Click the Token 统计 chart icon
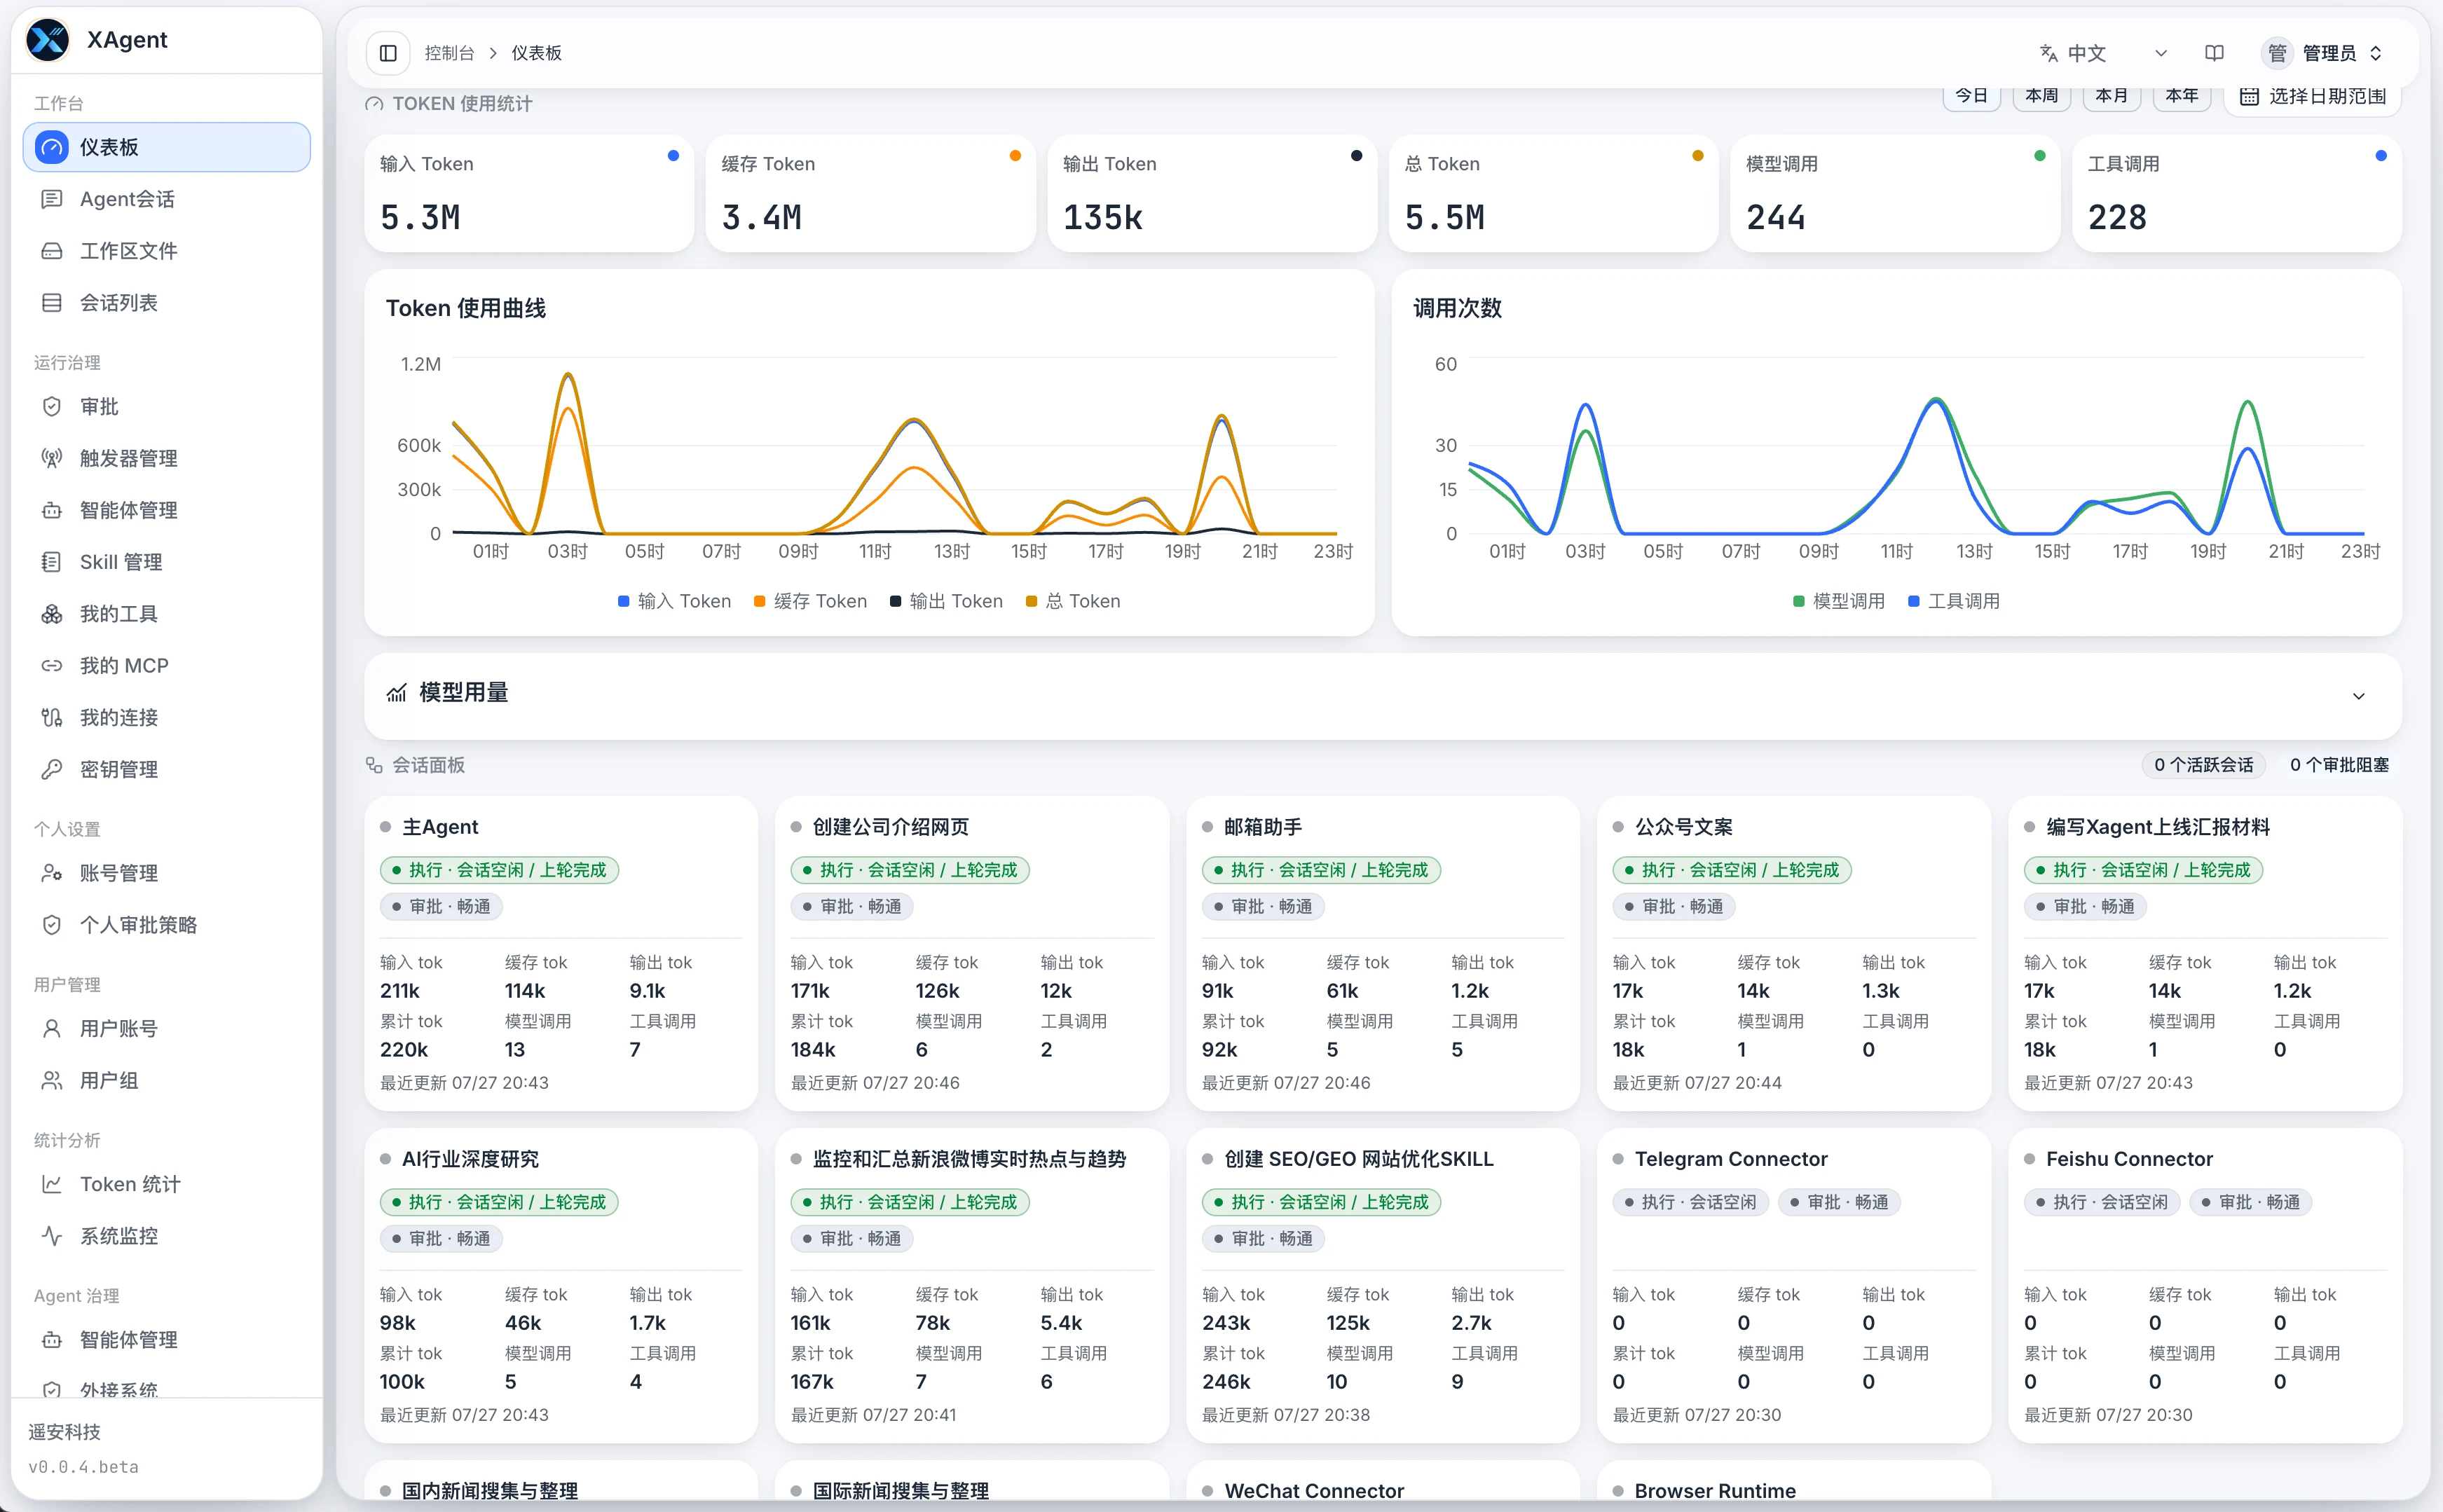Viewport: 2443px width, 1512px height. tap(52, 1184)
